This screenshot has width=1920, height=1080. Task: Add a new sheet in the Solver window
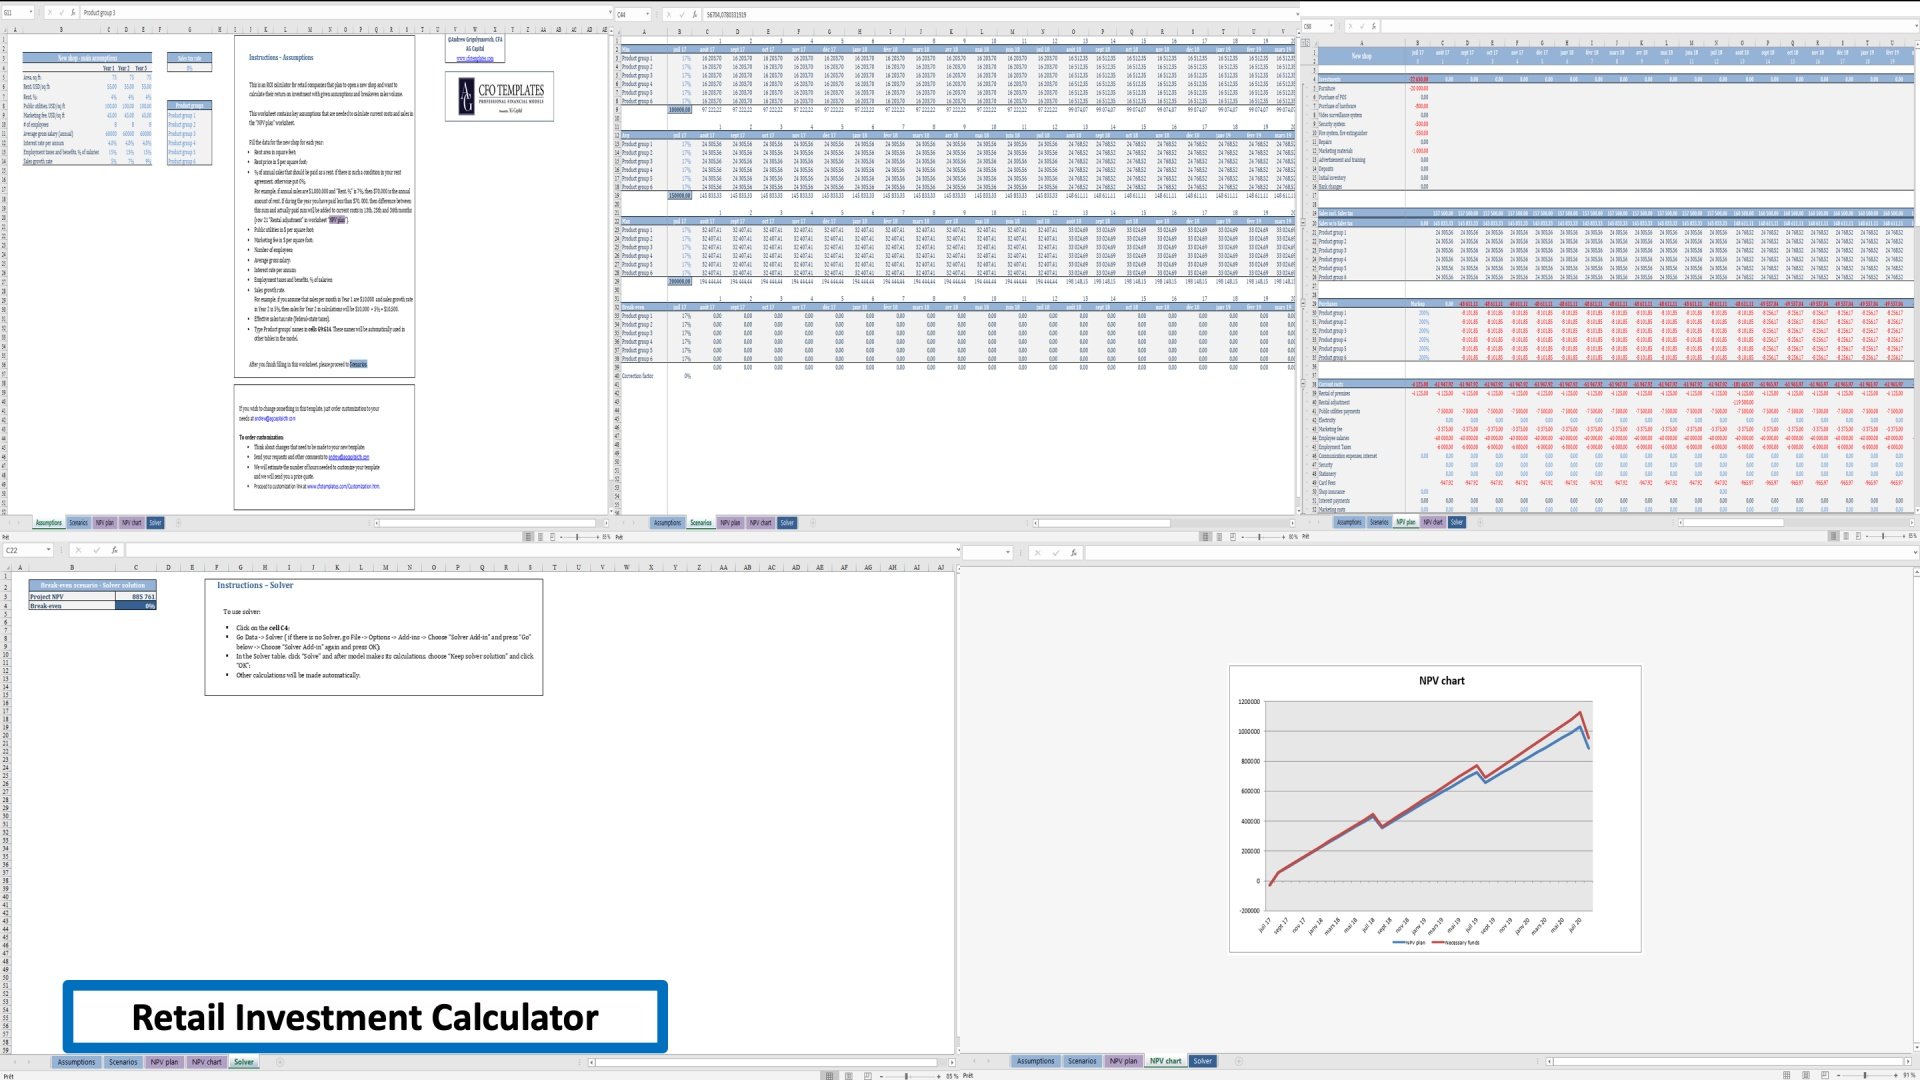pos(280,1062)
